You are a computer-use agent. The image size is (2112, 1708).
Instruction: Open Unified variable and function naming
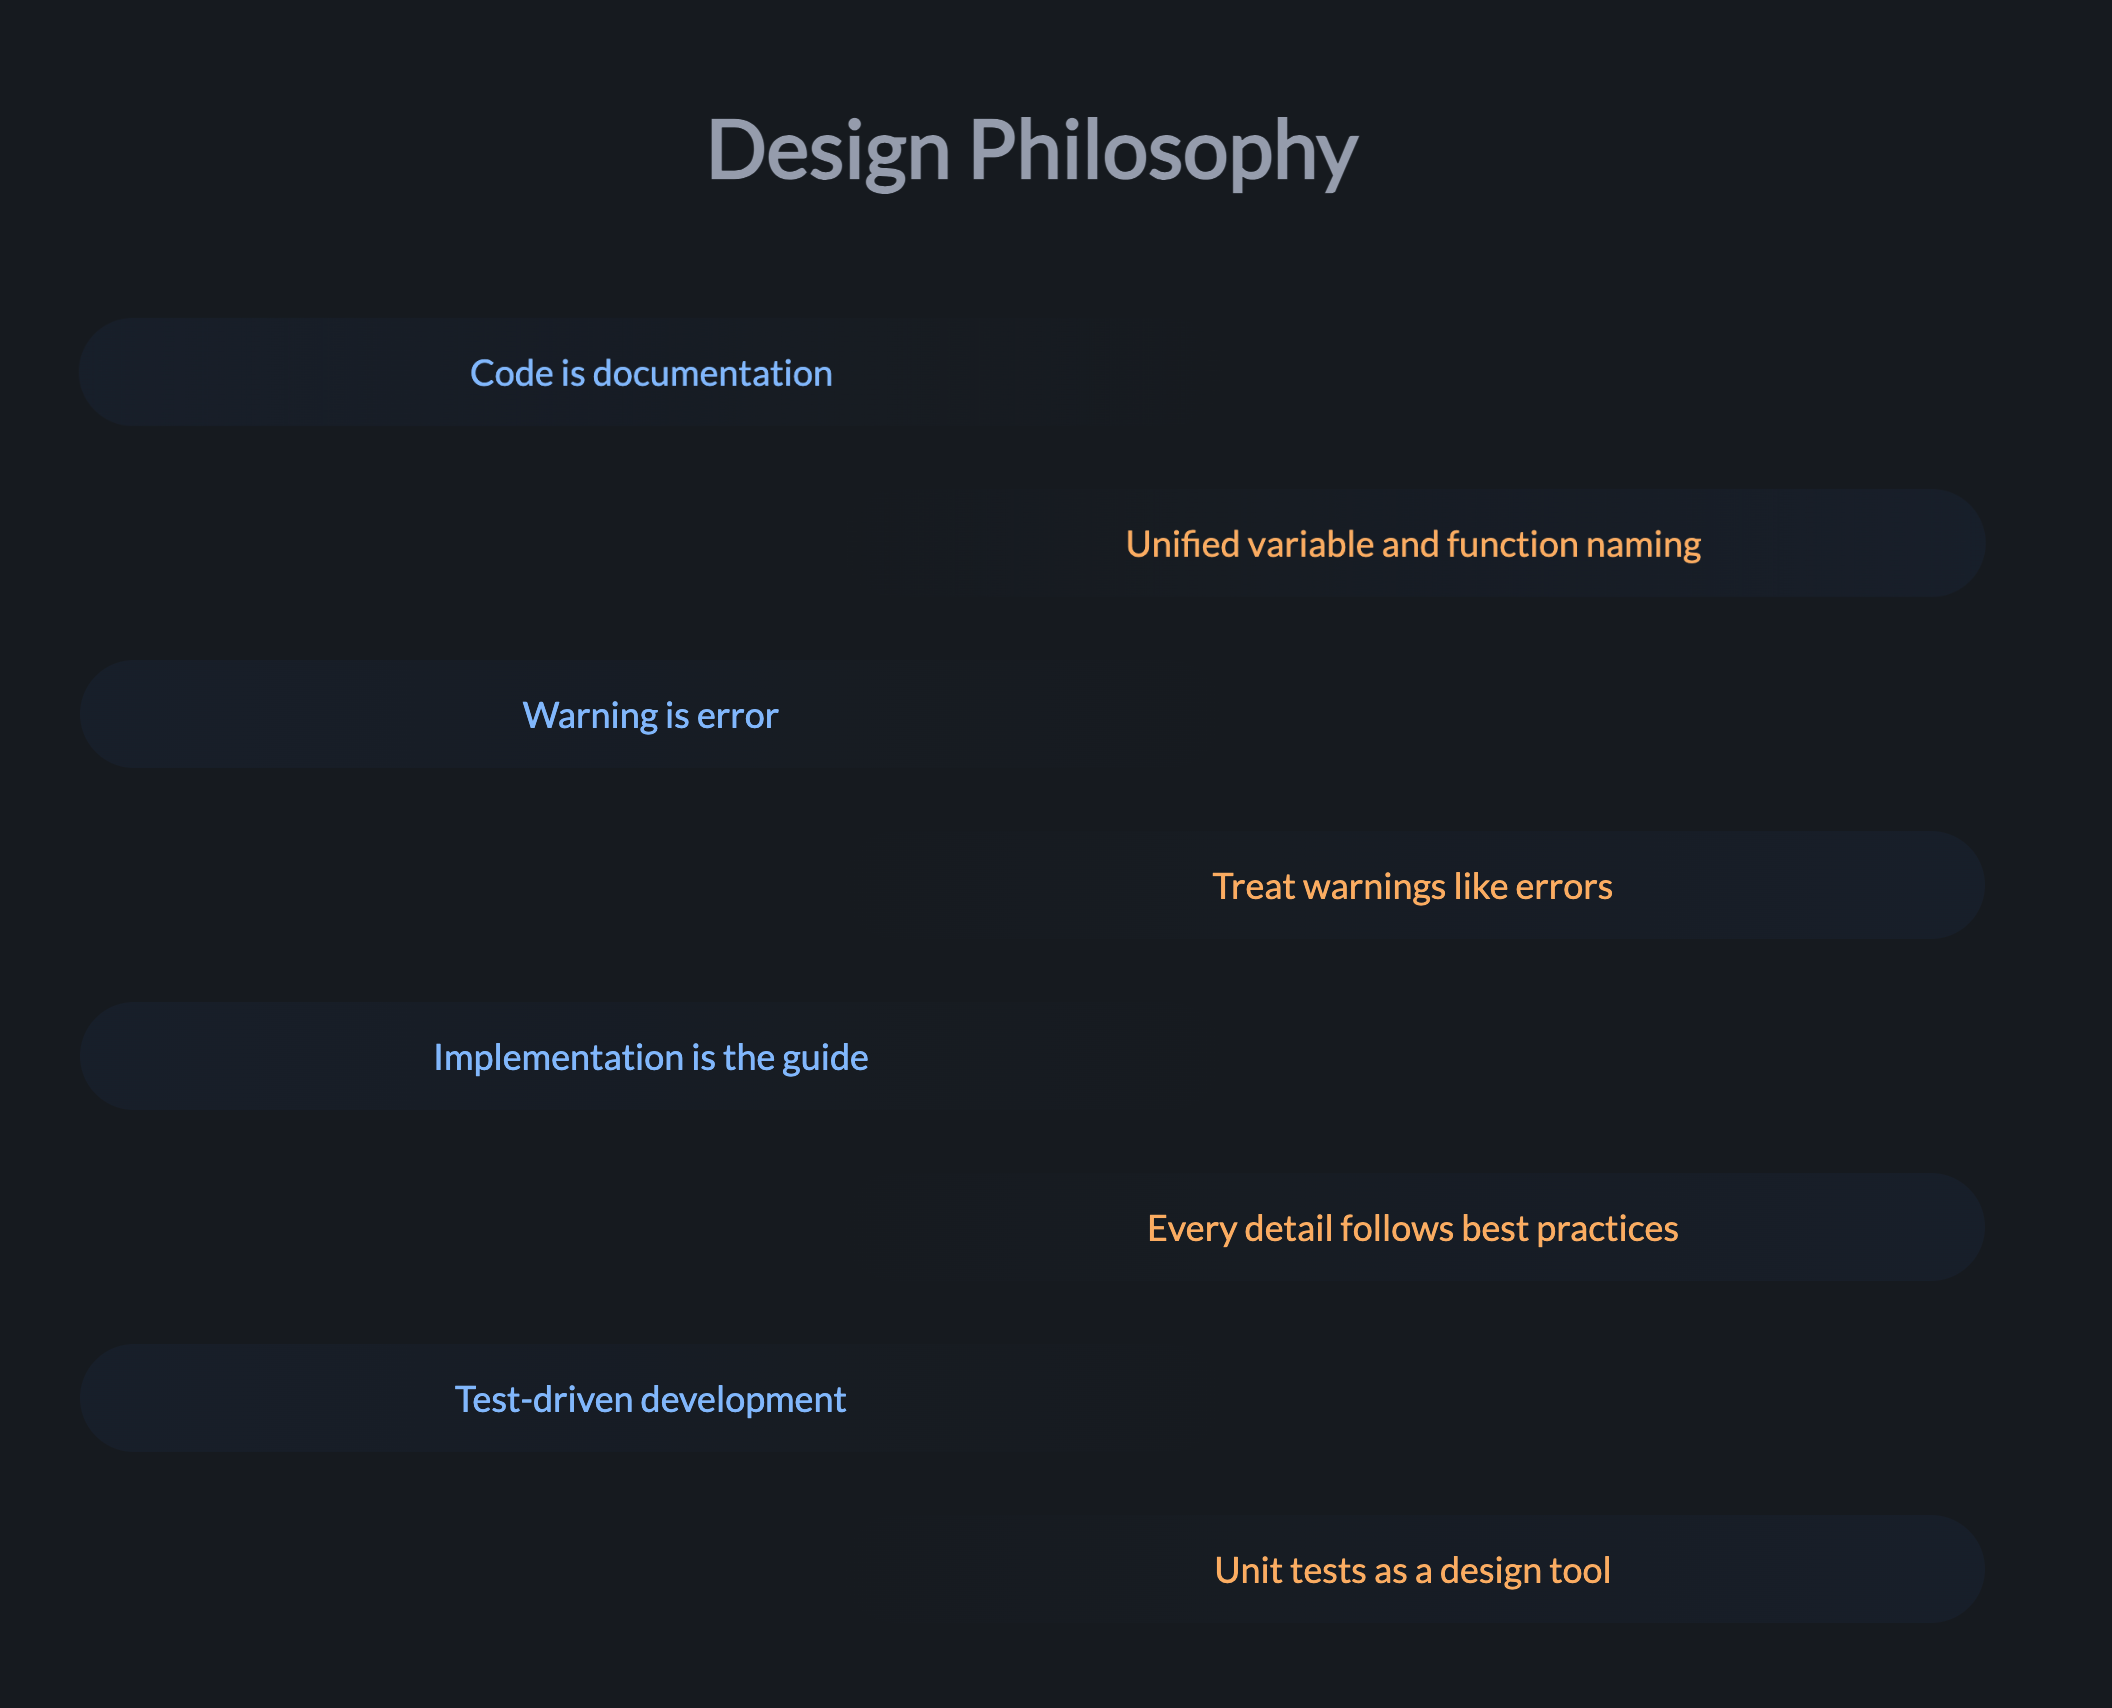(x=1413, y=544)
